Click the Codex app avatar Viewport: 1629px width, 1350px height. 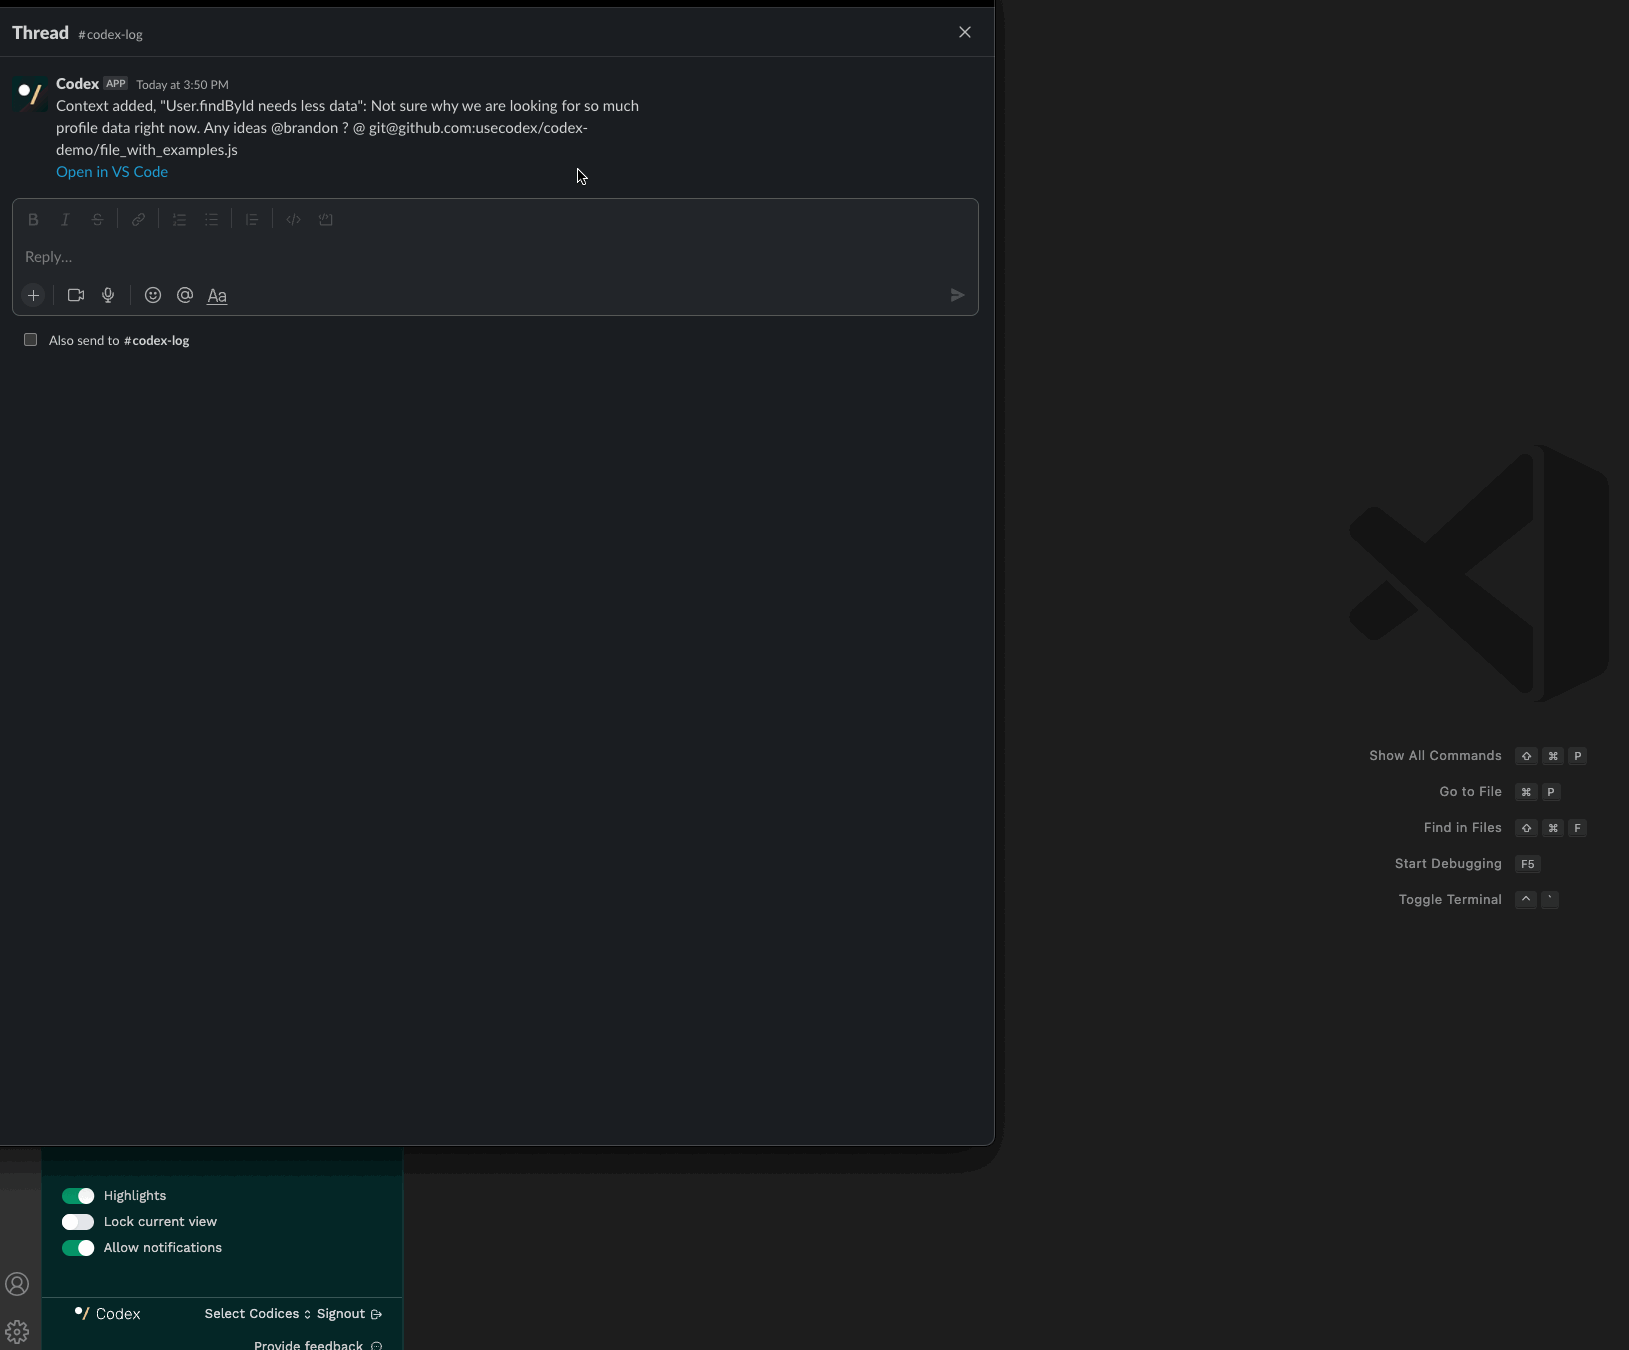pos(30,94)
